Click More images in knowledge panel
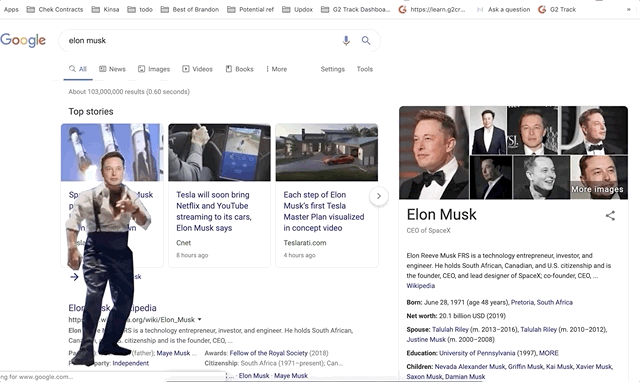 (x=597, y=189)
